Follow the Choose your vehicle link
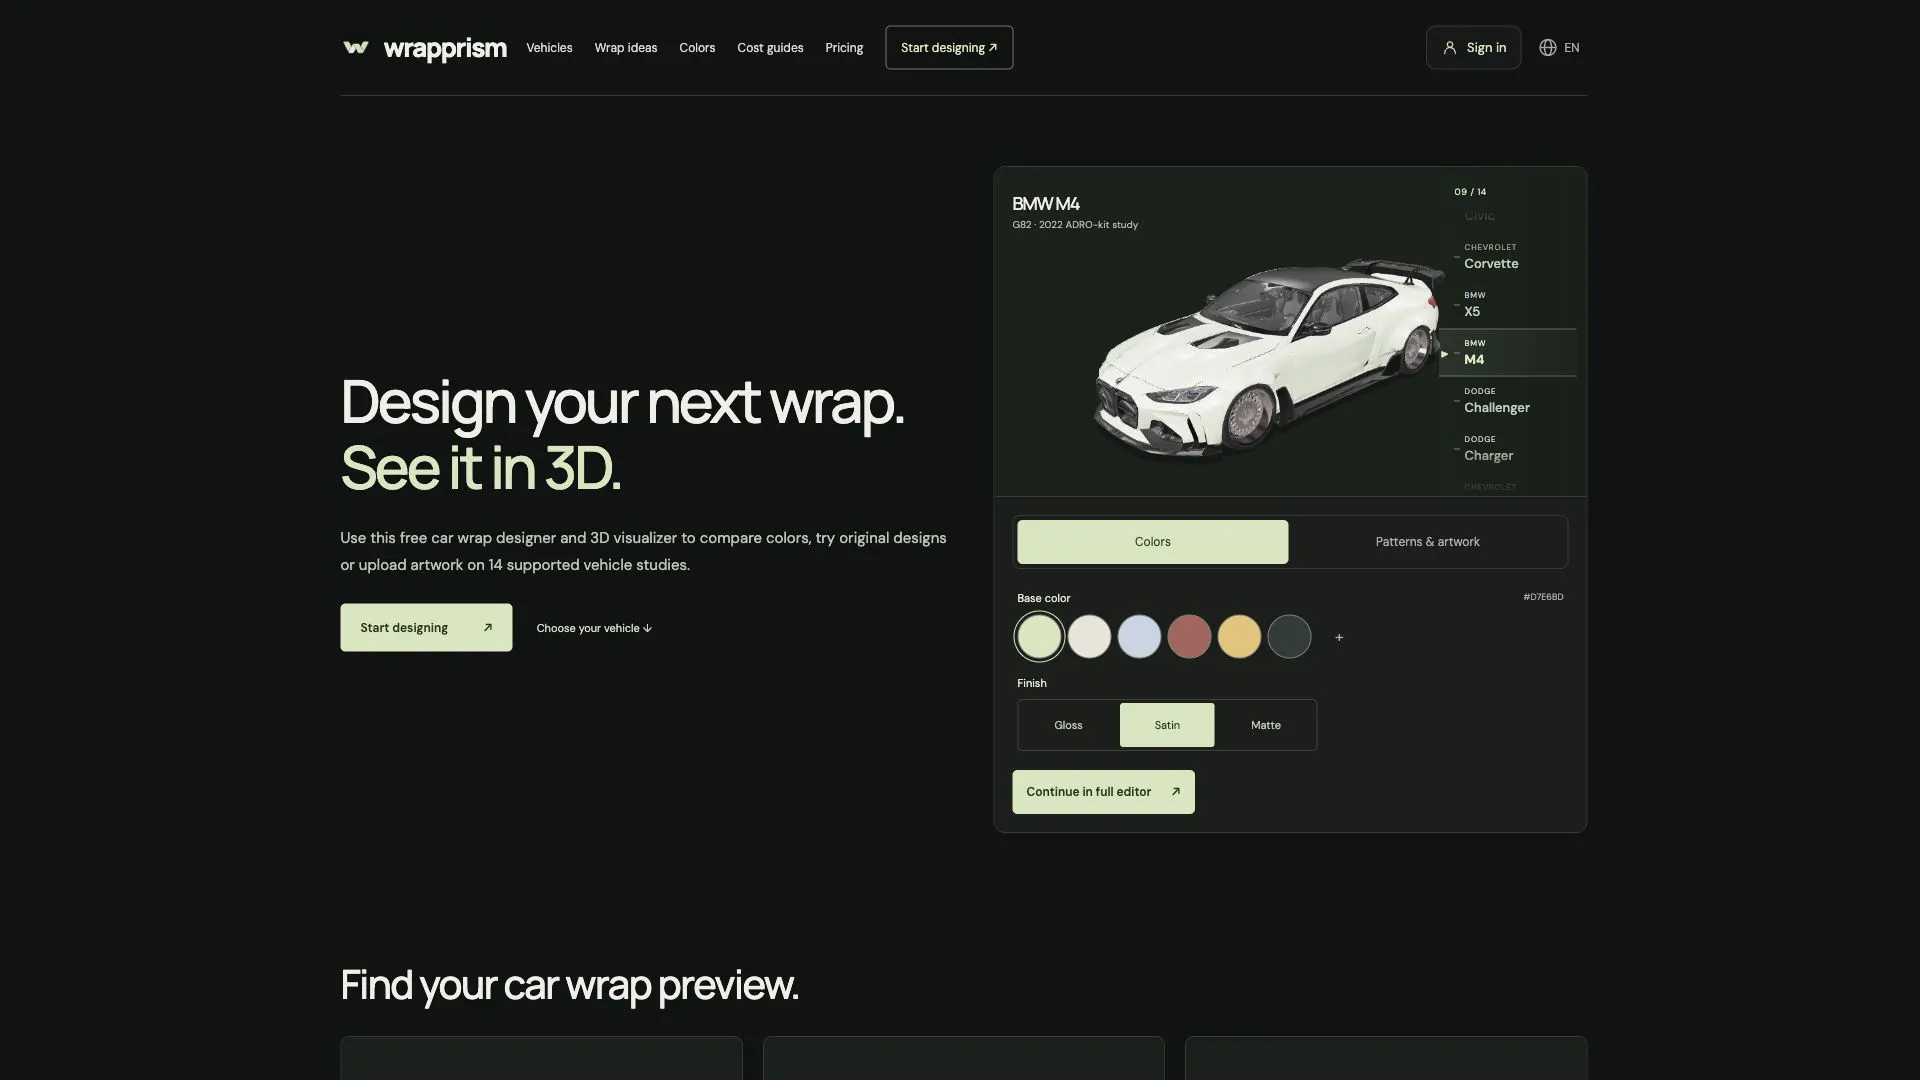The height and width of the screenshot is (1080, 1920). coord(594,628)
